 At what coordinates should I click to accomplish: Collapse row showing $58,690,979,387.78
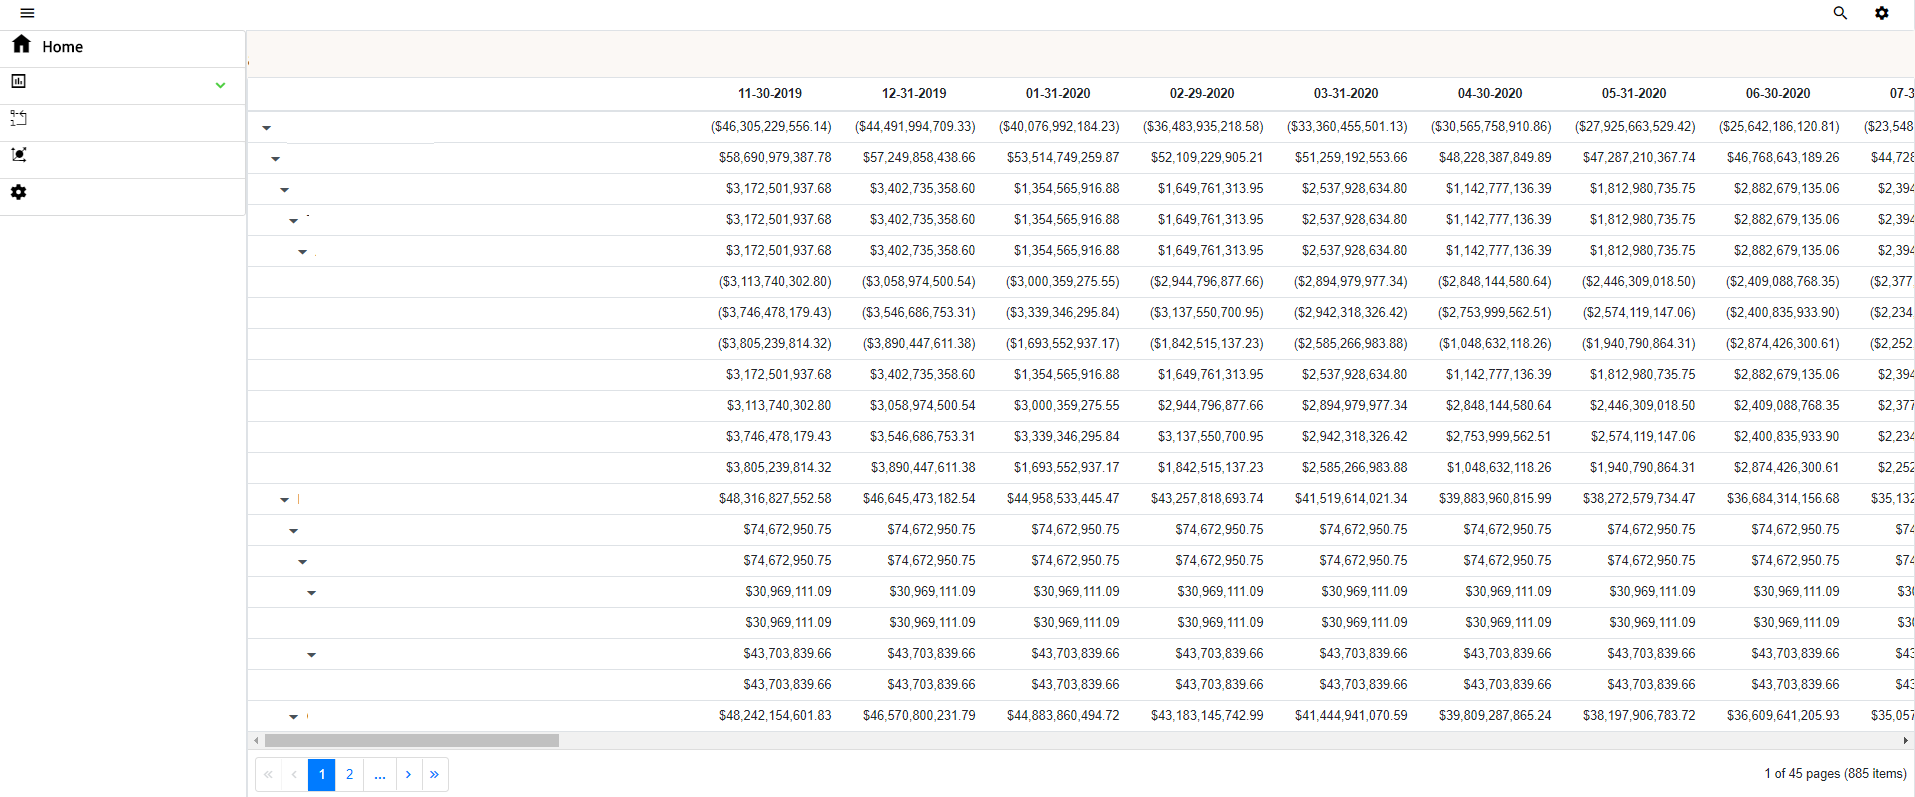[x=276, y=159]
